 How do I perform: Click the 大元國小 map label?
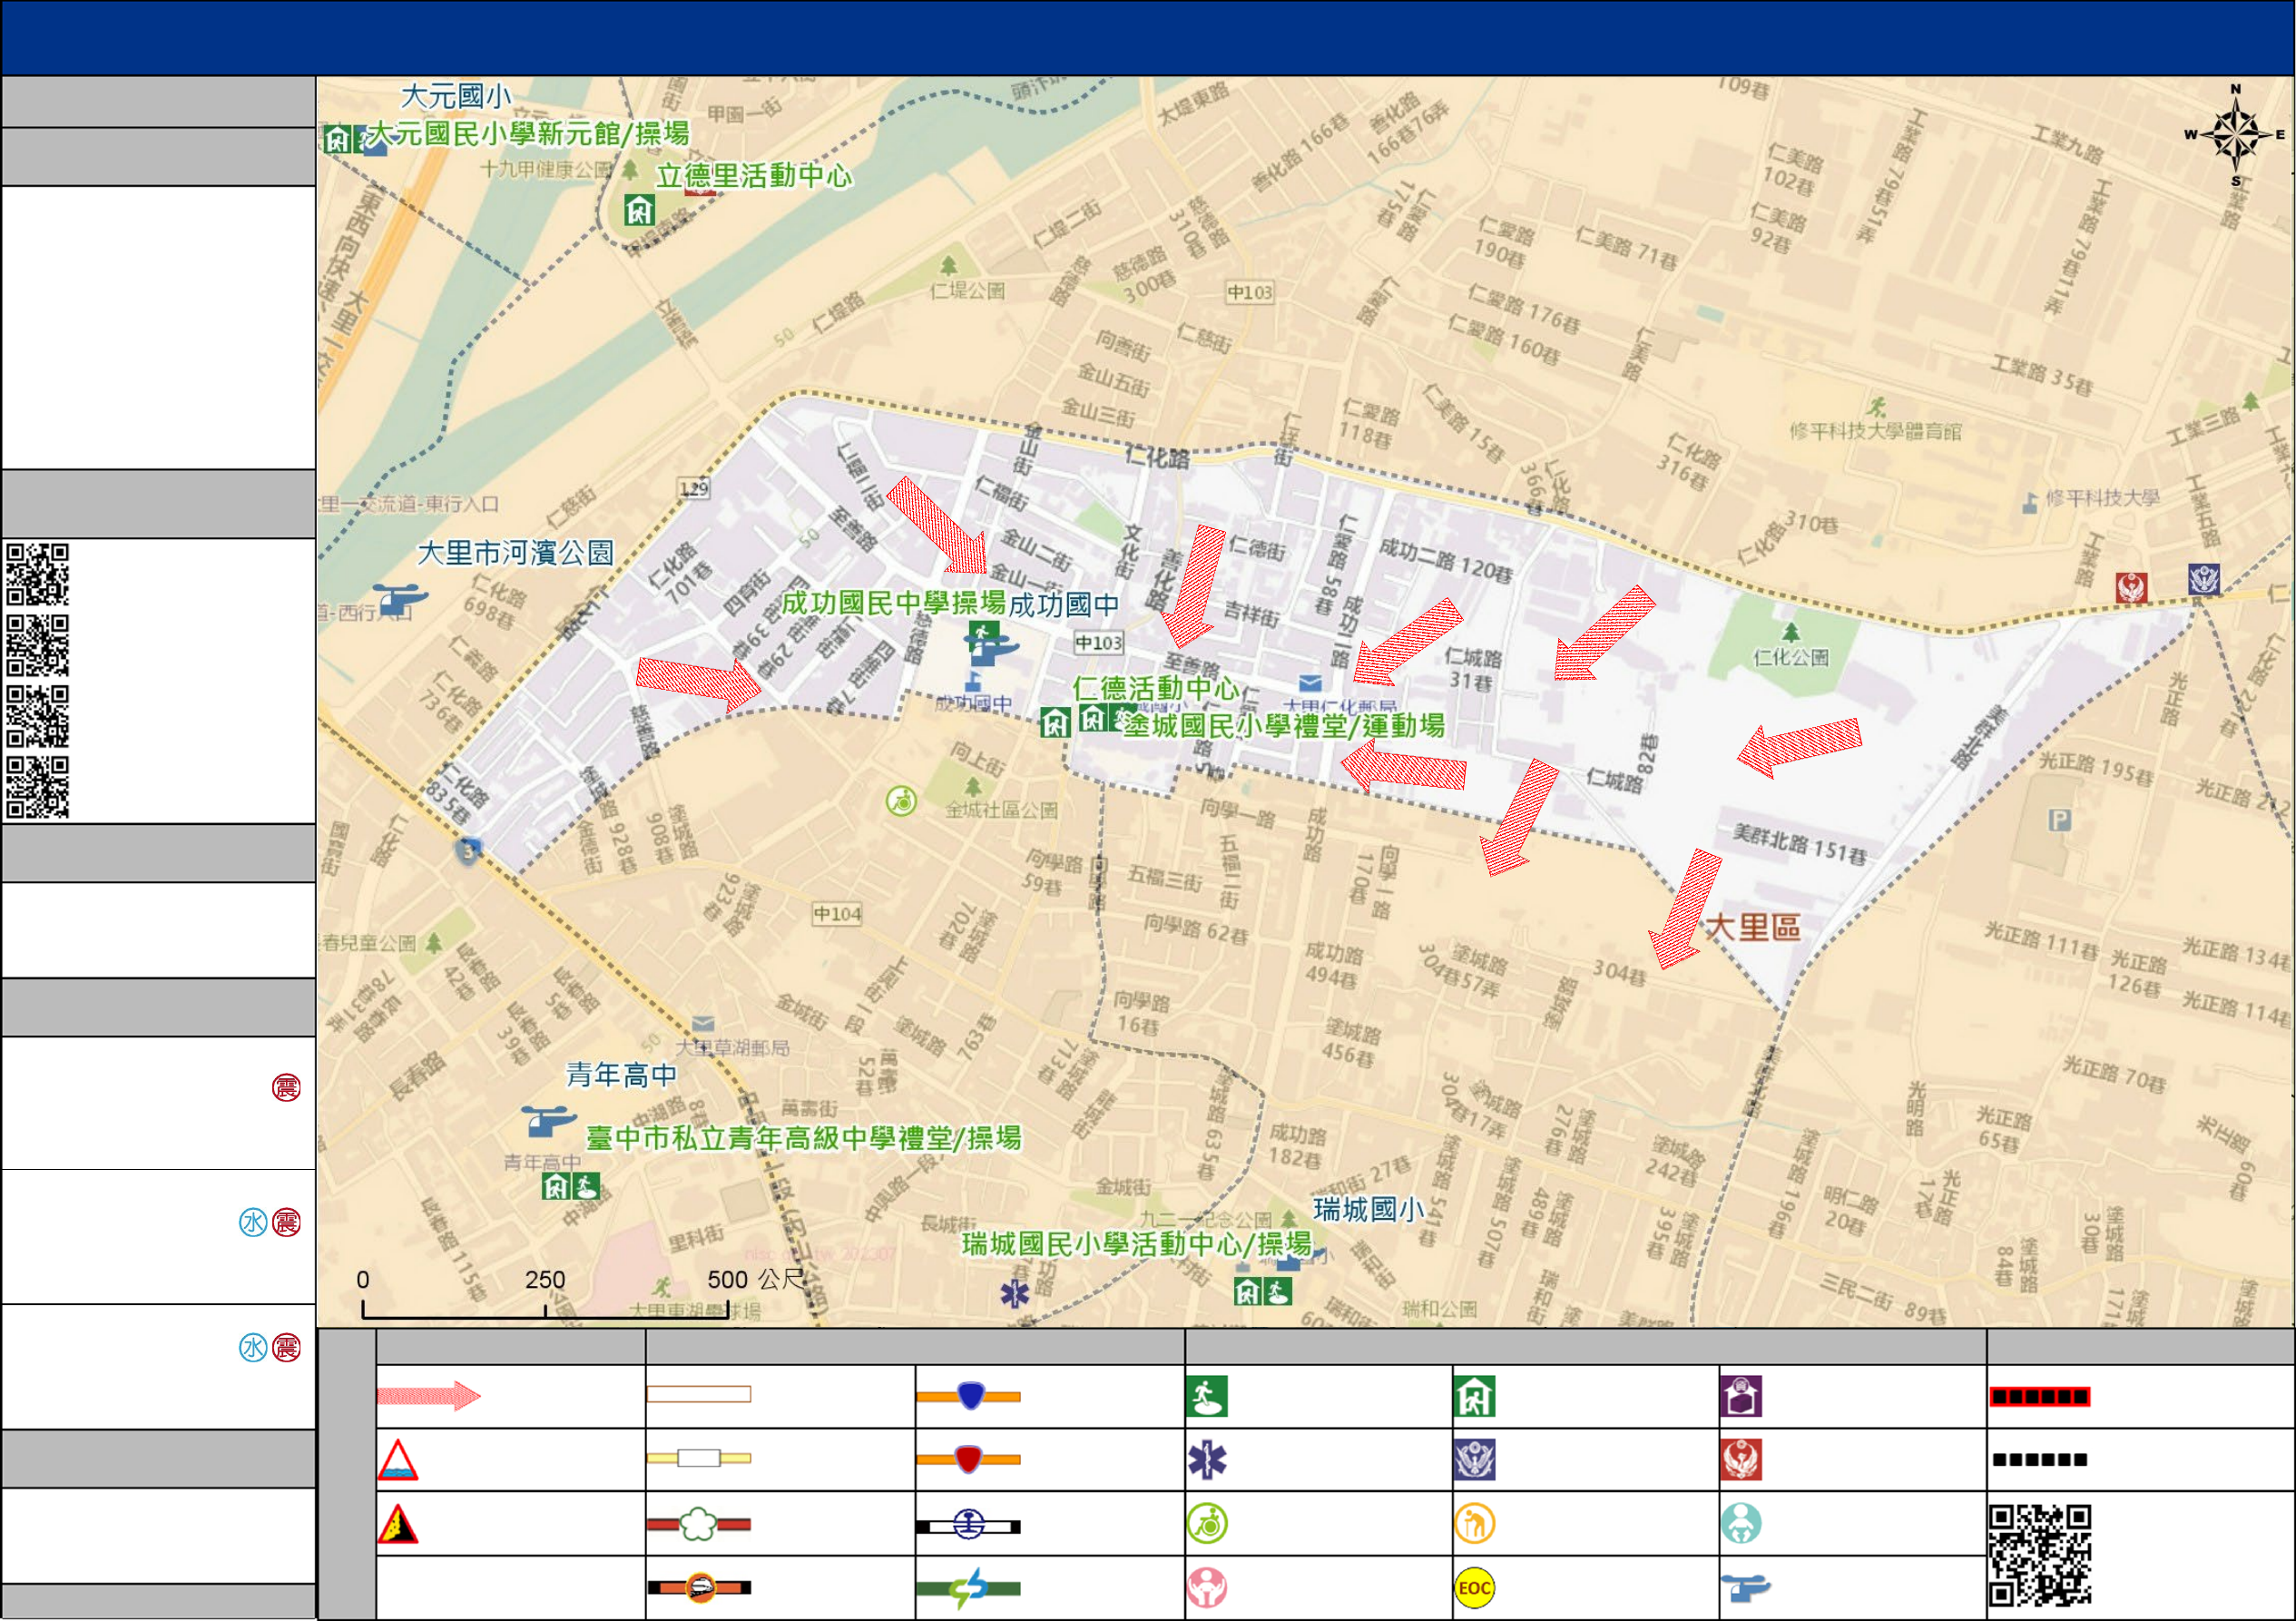pos(456,96)
